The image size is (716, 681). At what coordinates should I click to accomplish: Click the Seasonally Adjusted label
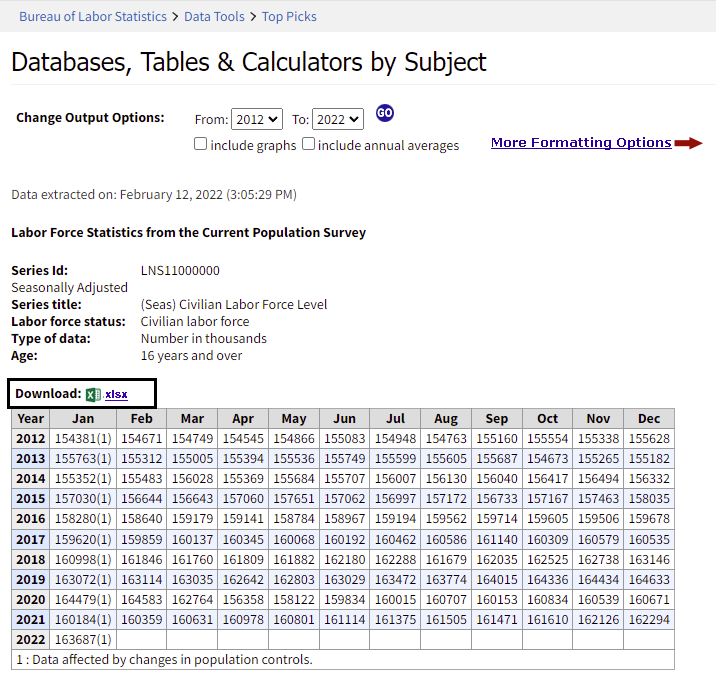pos(69,288)
